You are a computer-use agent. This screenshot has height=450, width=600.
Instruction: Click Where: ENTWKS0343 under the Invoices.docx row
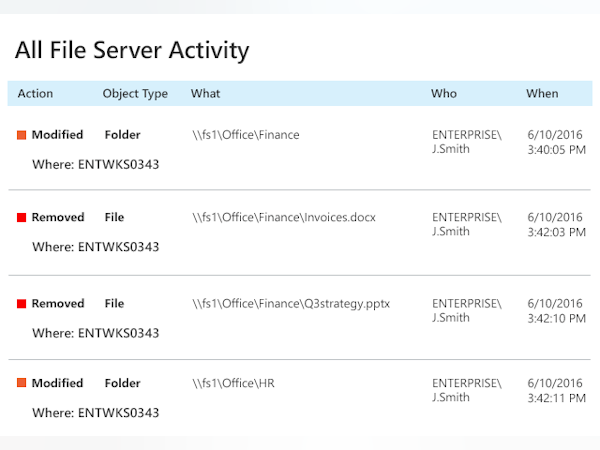[x=95, y=247]
